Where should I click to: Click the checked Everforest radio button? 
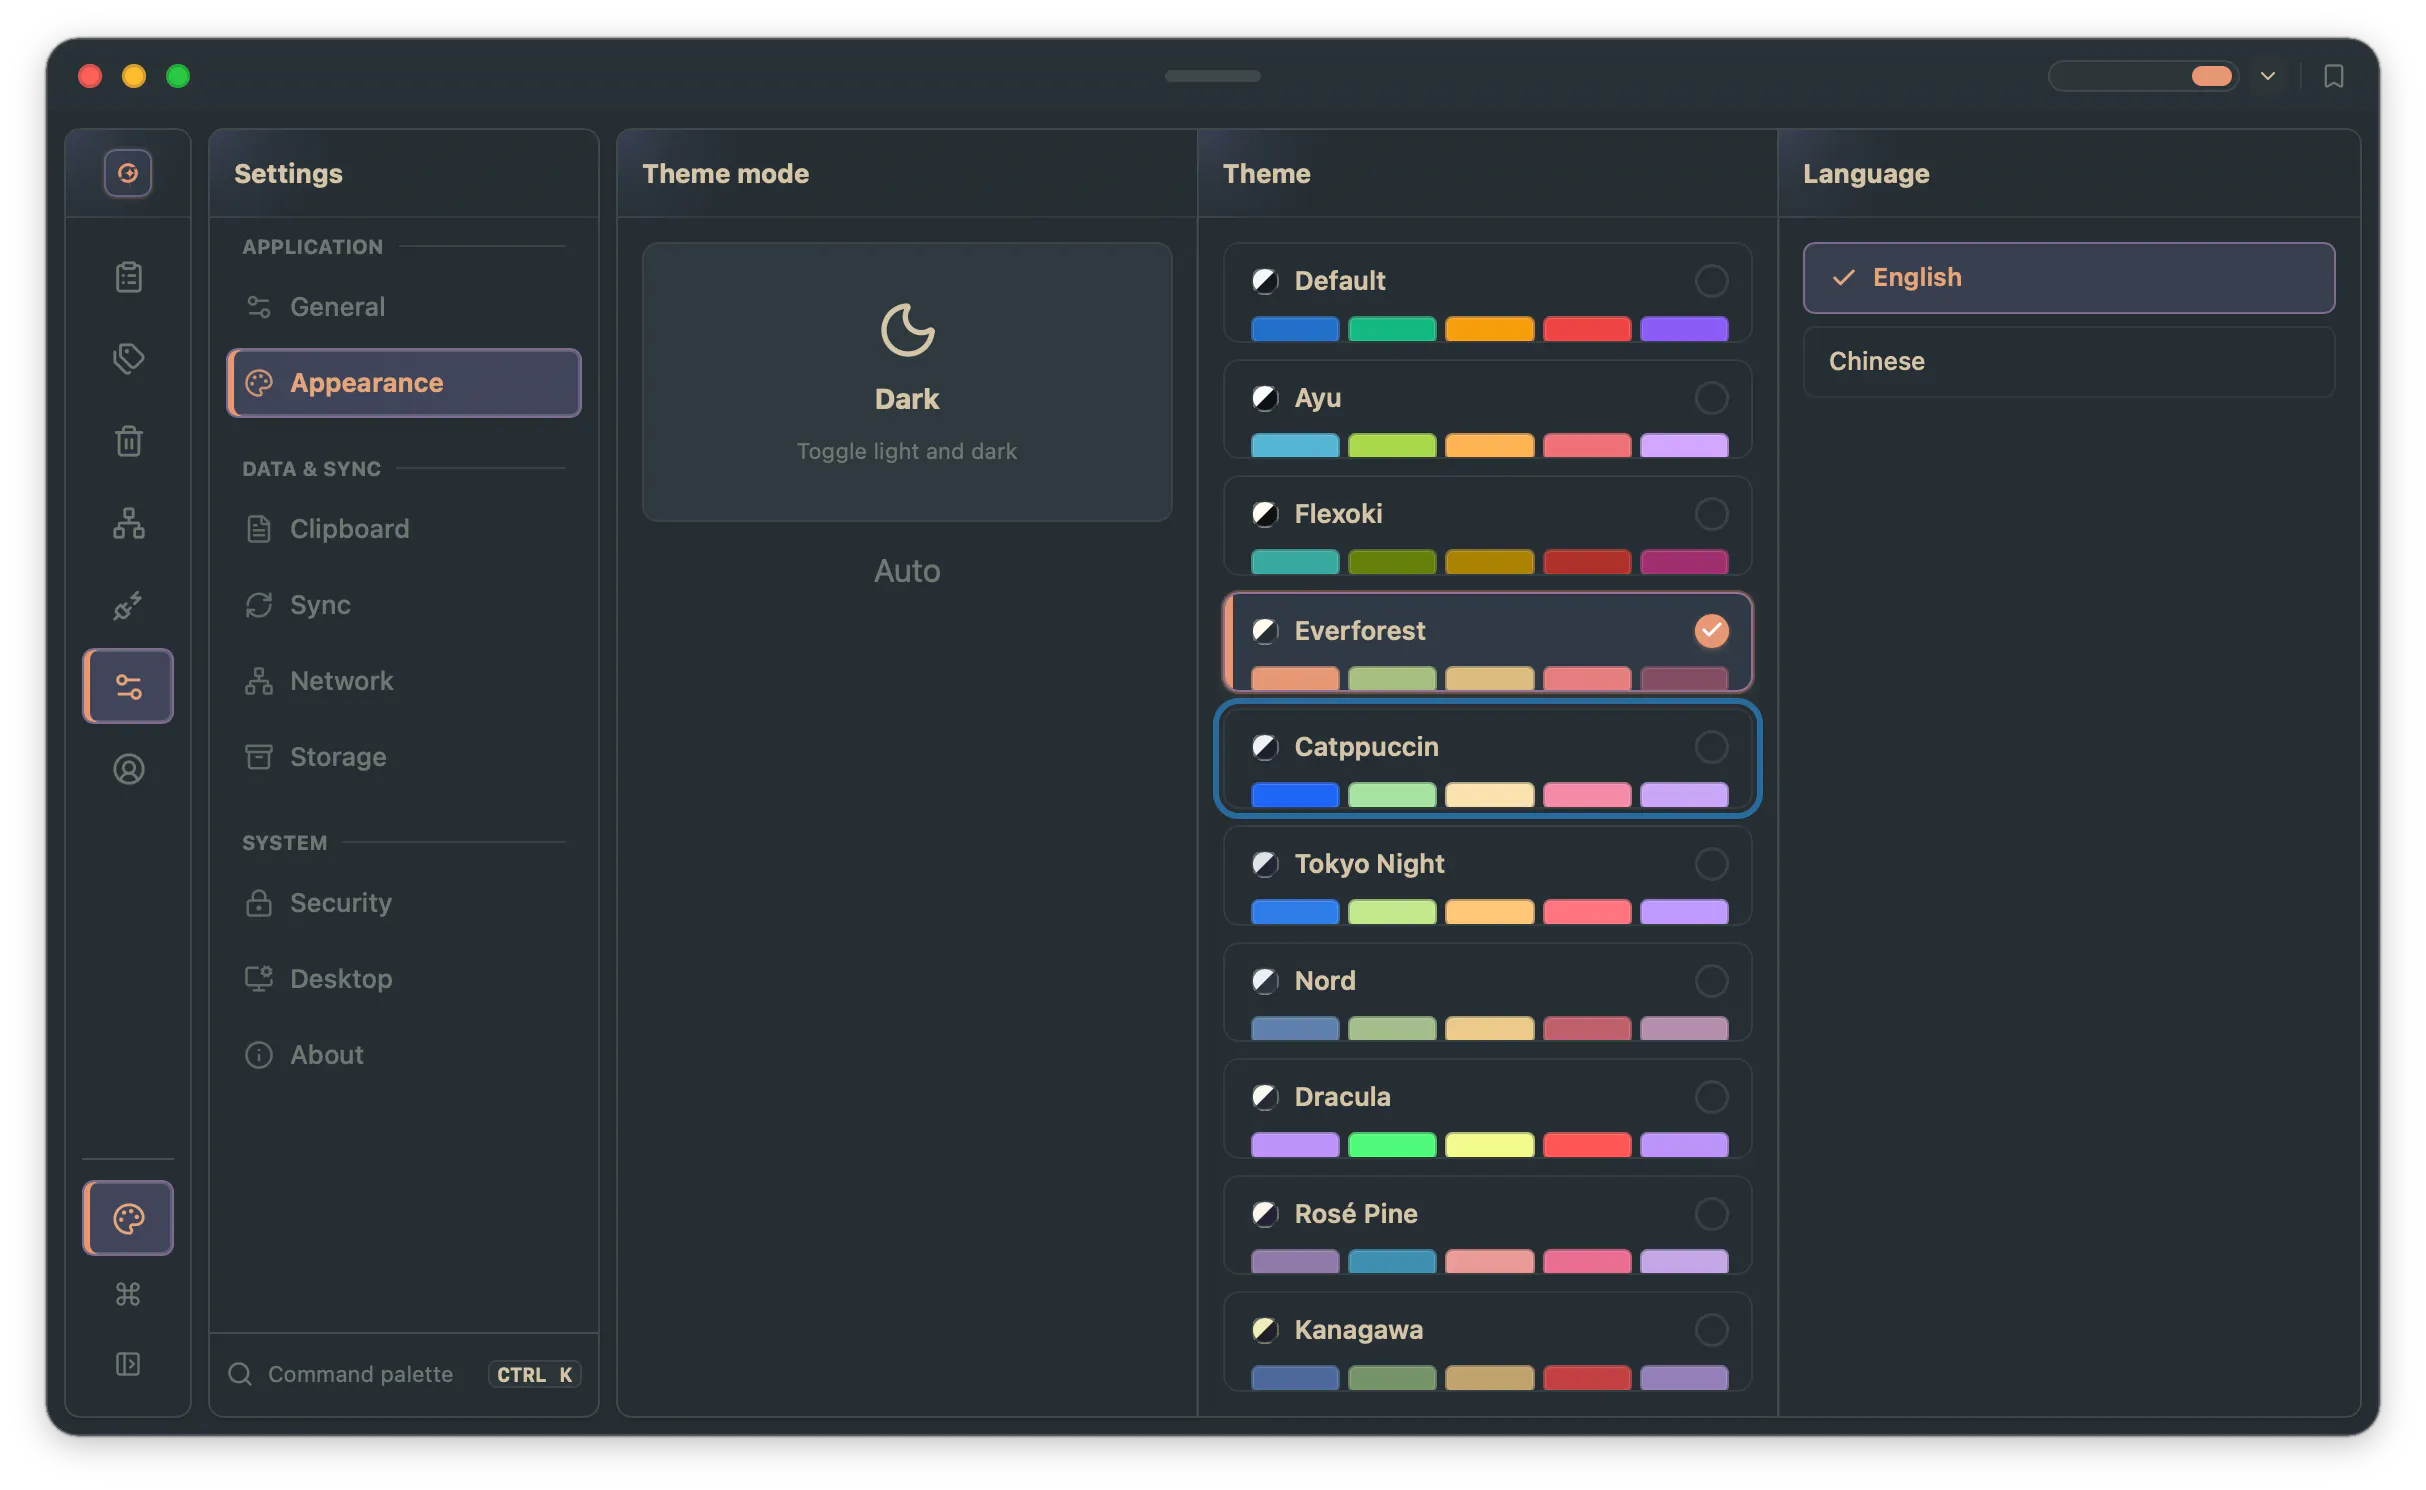[x=1711, y=631]
